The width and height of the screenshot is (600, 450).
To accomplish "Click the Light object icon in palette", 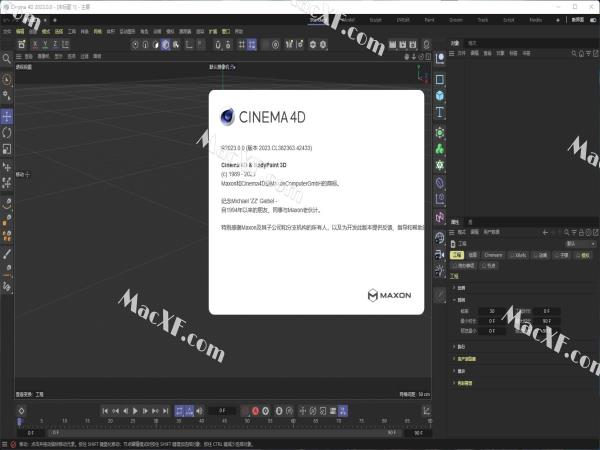I will tap(440, 273).
